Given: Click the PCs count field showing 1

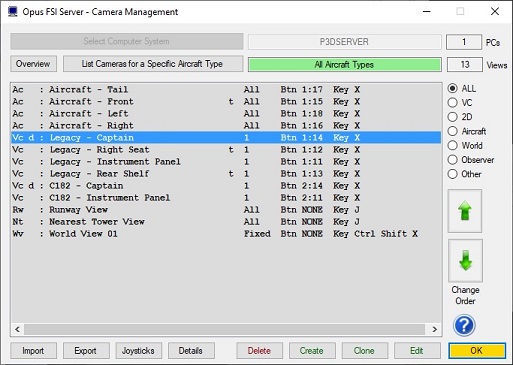Looking at the screenshot, I should pos(464,42).
